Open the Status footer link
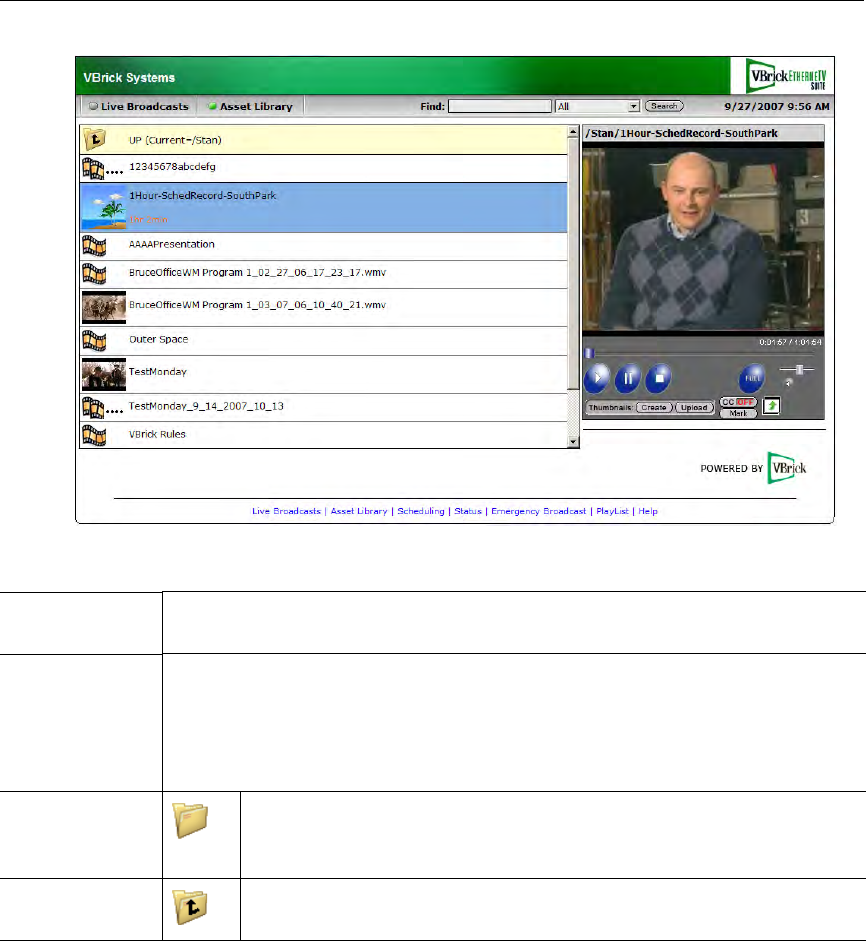Screen dimensions: 866x941 pyautogui.click(x=468, y=511)
